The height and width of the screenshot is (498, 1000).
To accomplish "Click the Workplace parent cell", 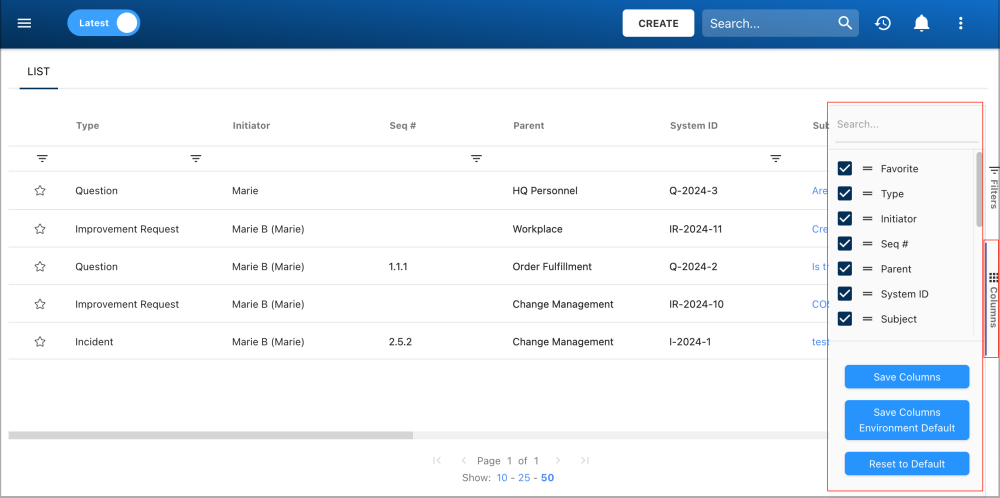I will point(538,229).
